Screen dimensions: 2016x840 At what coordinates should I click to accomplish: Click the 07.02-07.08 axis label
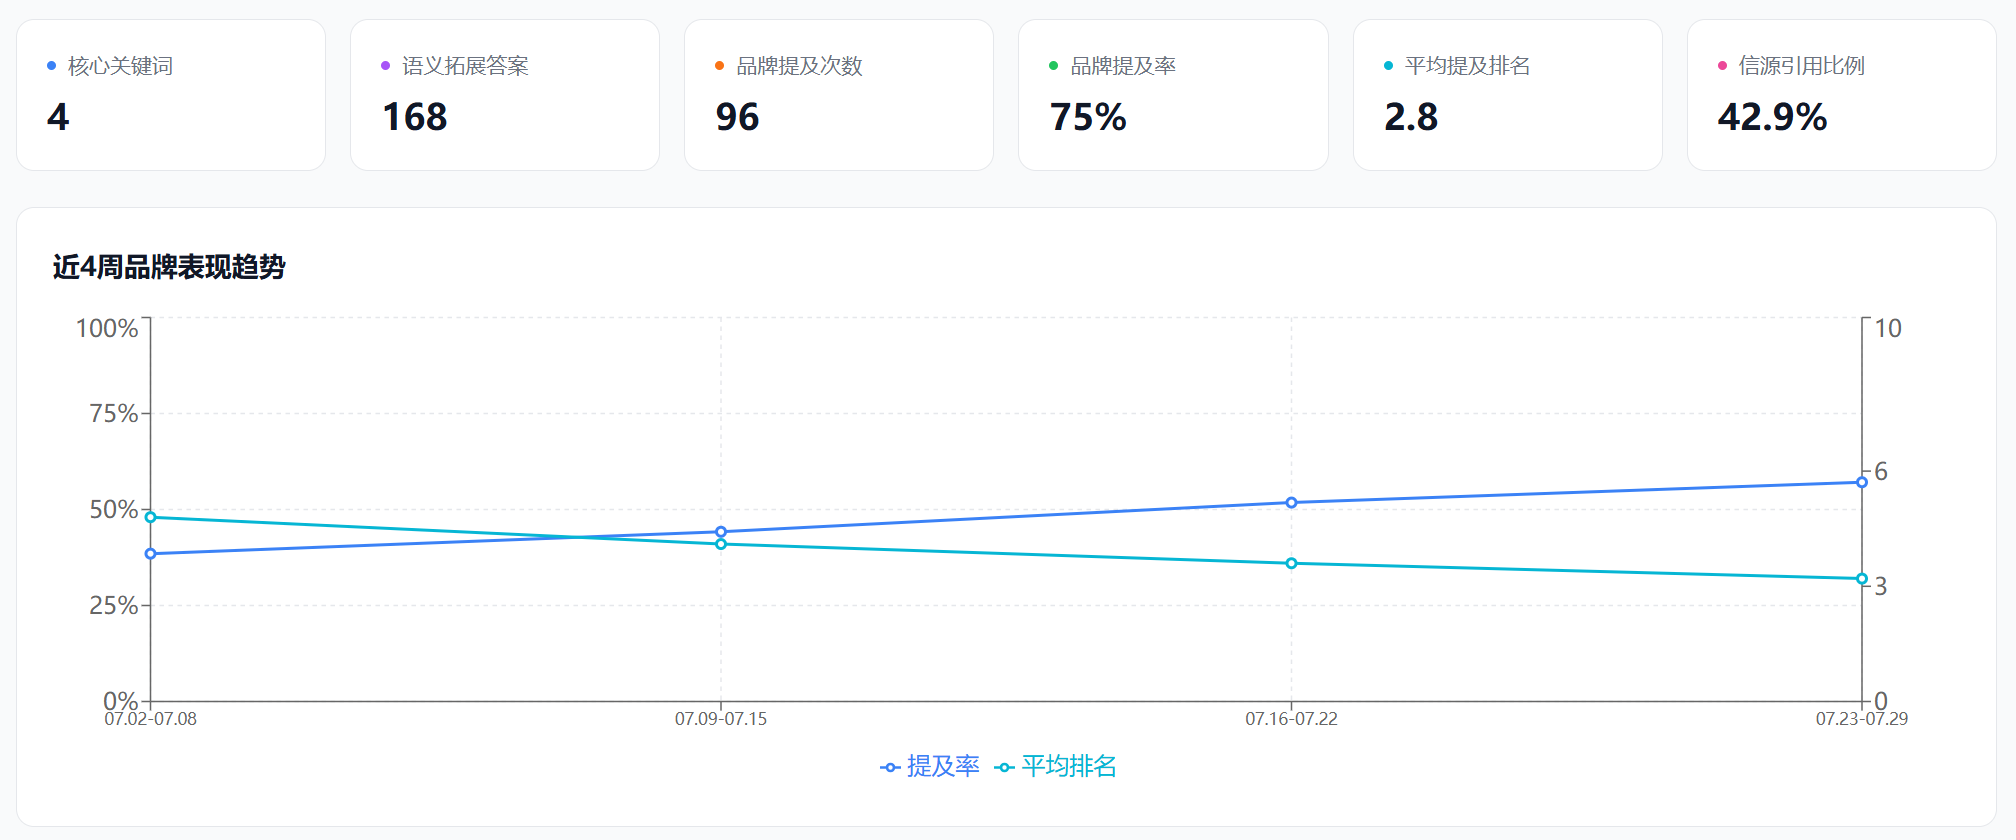point(151,719)
